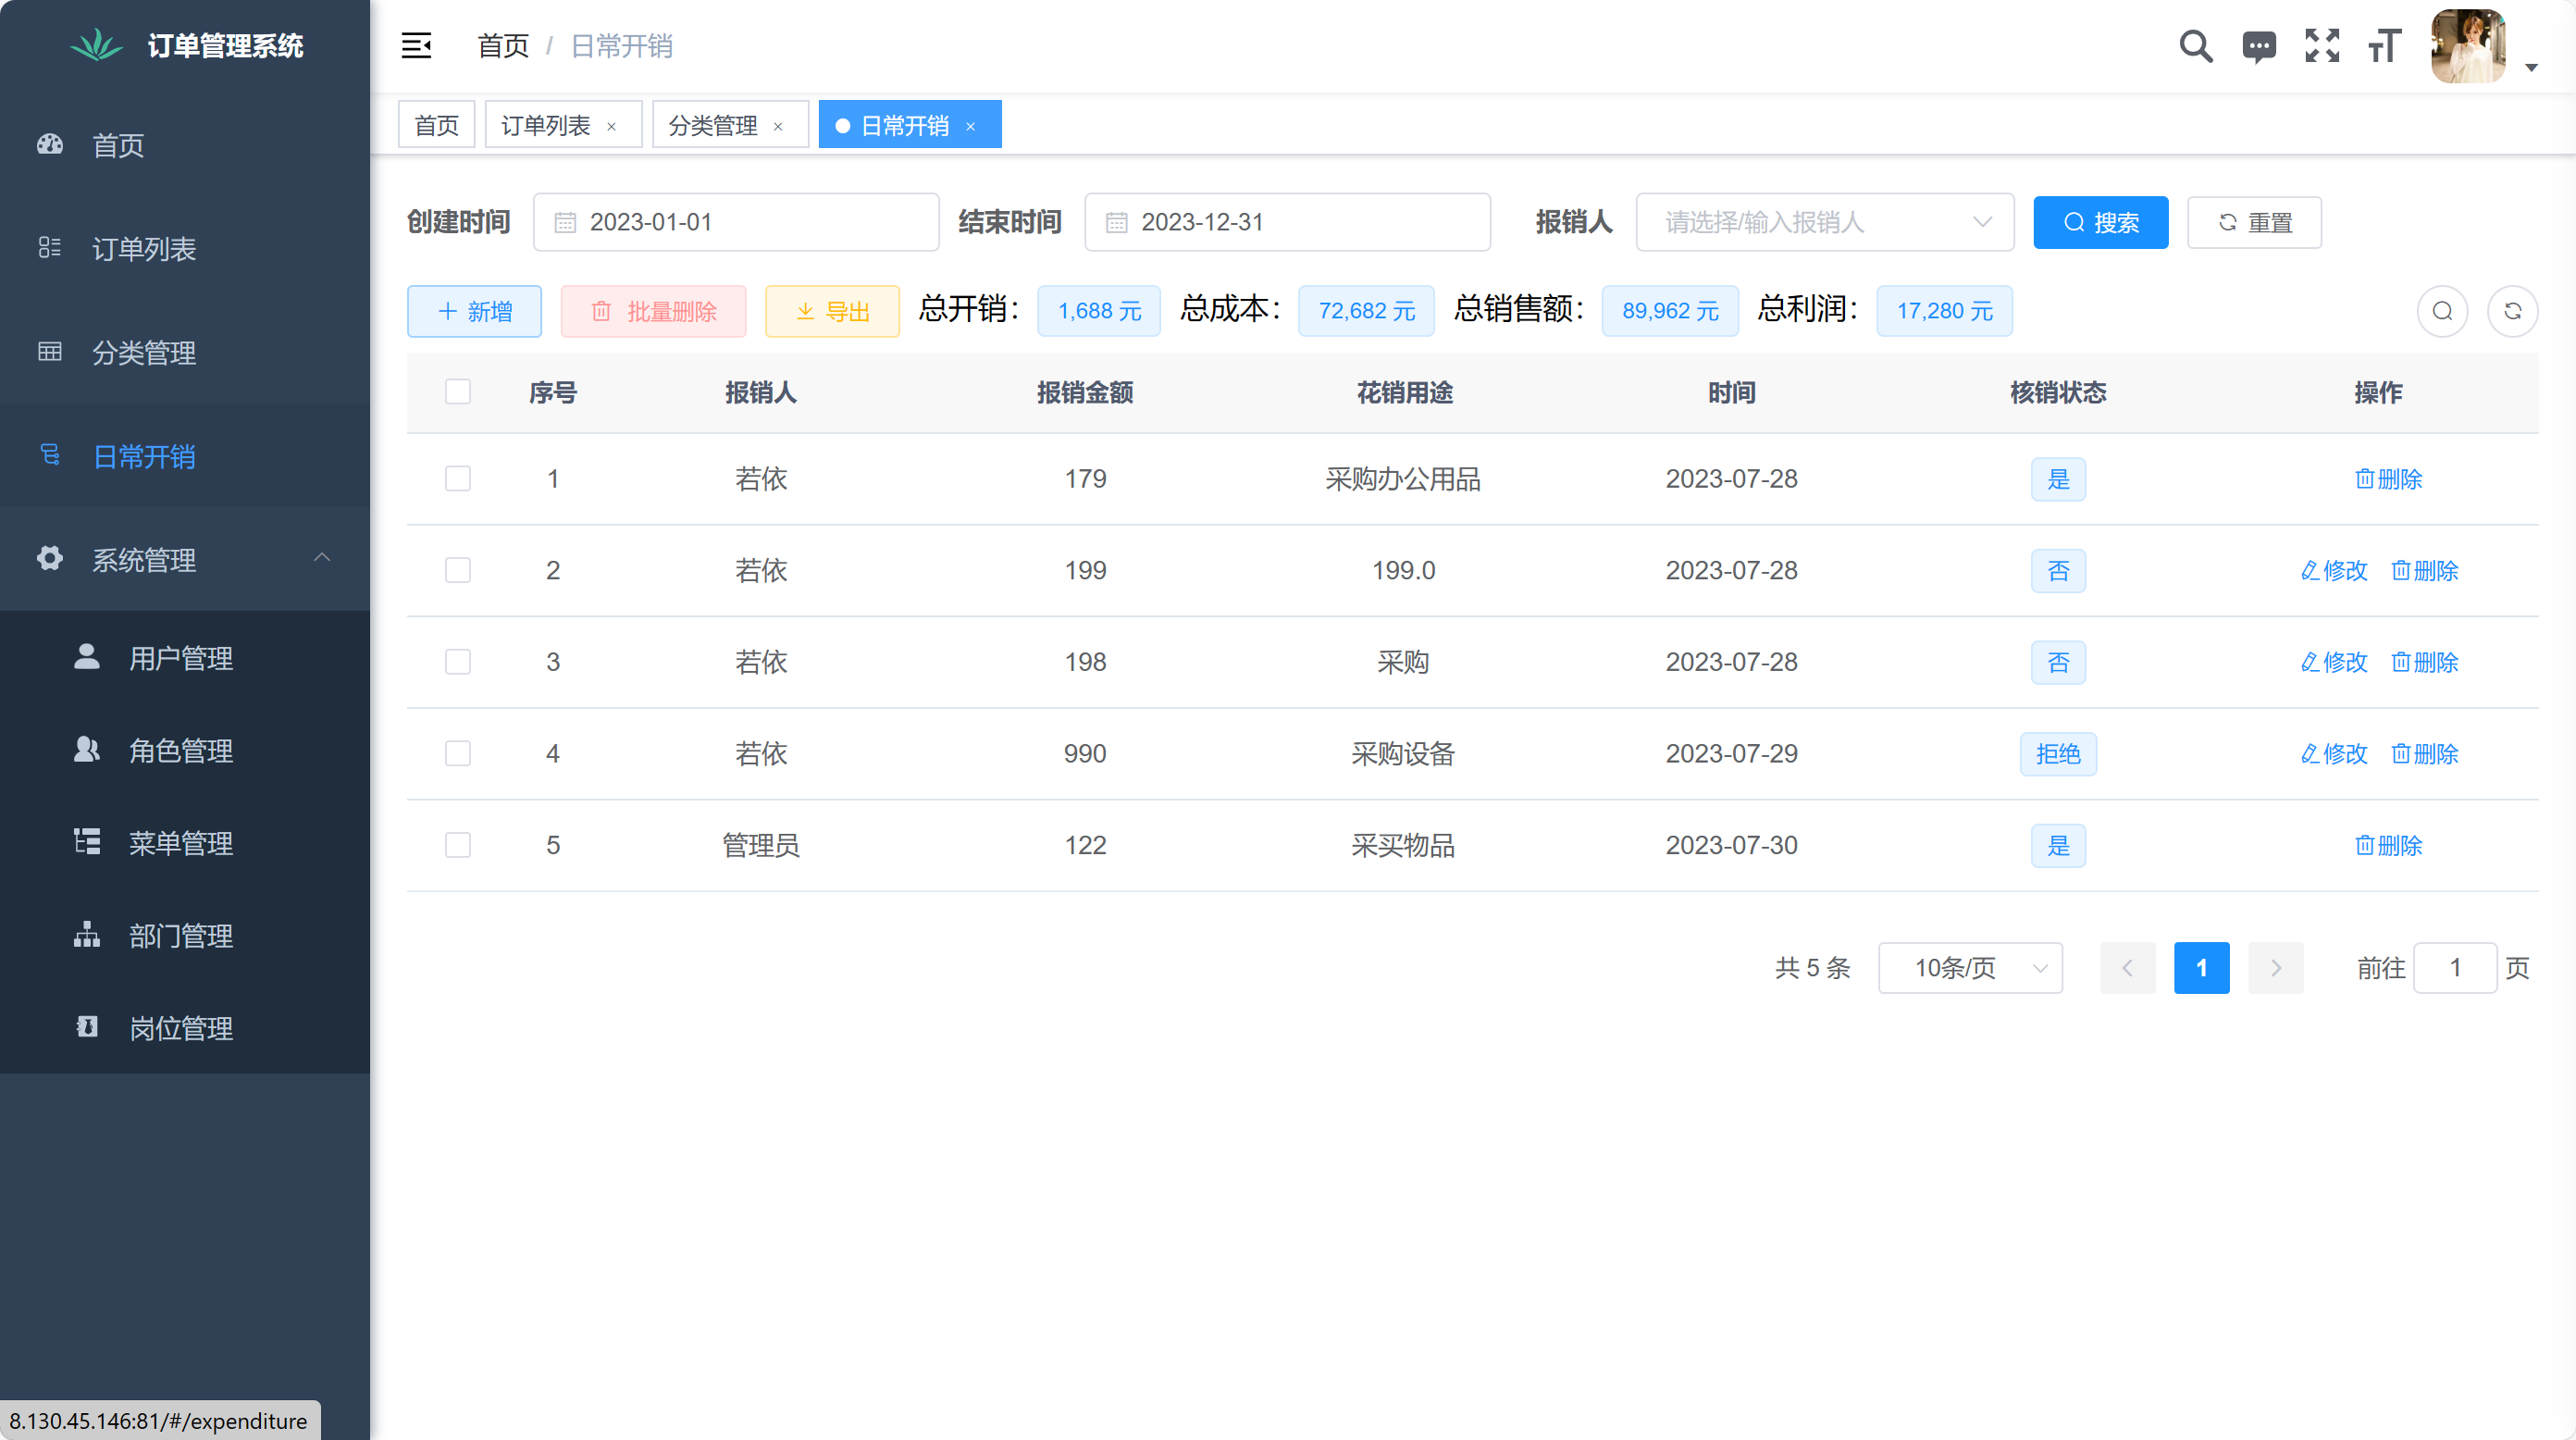Image resolution: width=2576 pixels, height=1440 pixels.
Task: Open the 10条/页 page size dropdown
Action: tap(1971, 968)
